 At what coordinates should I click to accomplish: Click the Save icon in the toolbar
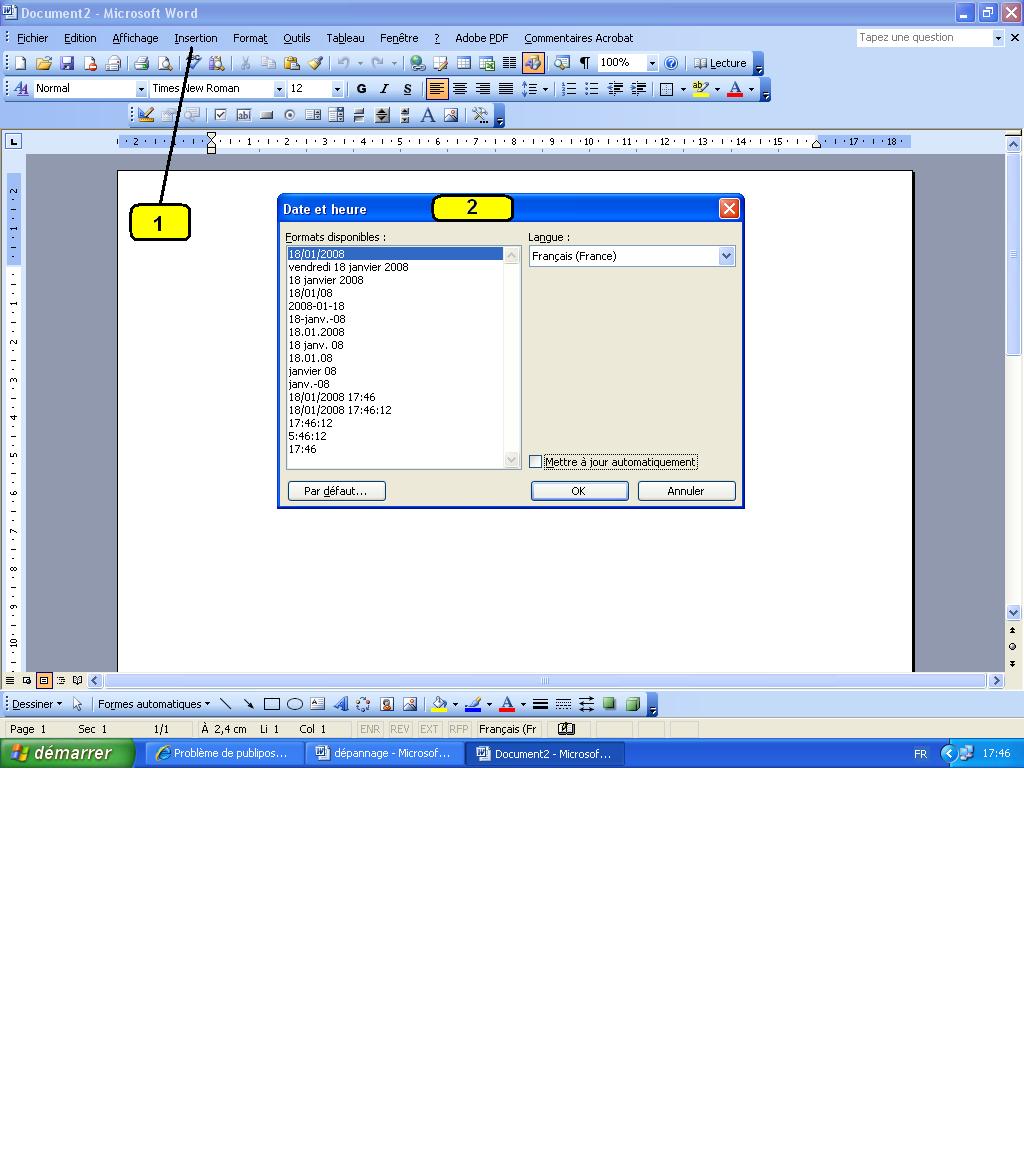(67, 63)
